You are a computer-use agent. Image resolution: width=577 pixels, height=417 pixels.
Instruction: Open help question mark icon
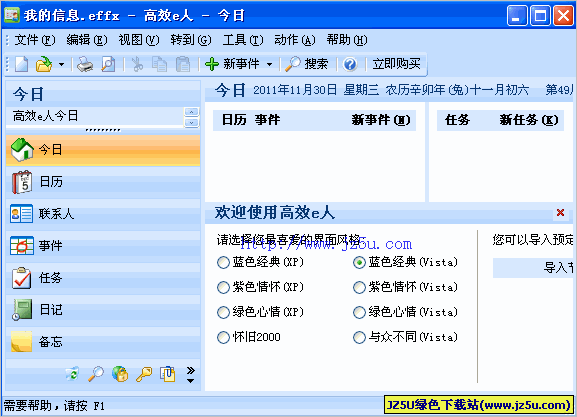click(x=350, y=64)
